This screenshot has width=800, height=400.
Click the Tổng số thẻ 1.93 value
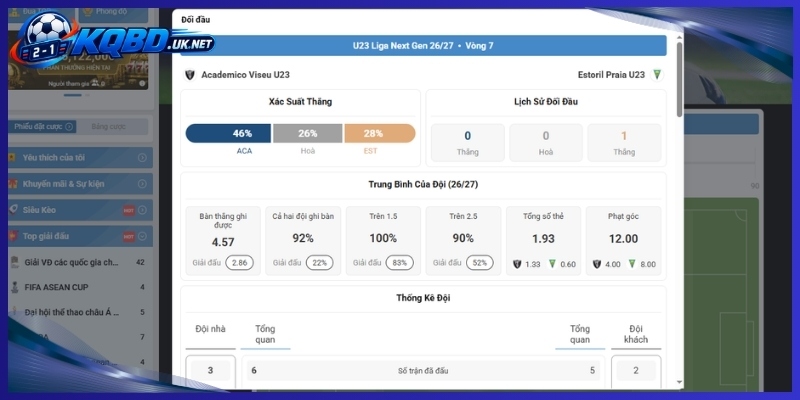[543, 239]
